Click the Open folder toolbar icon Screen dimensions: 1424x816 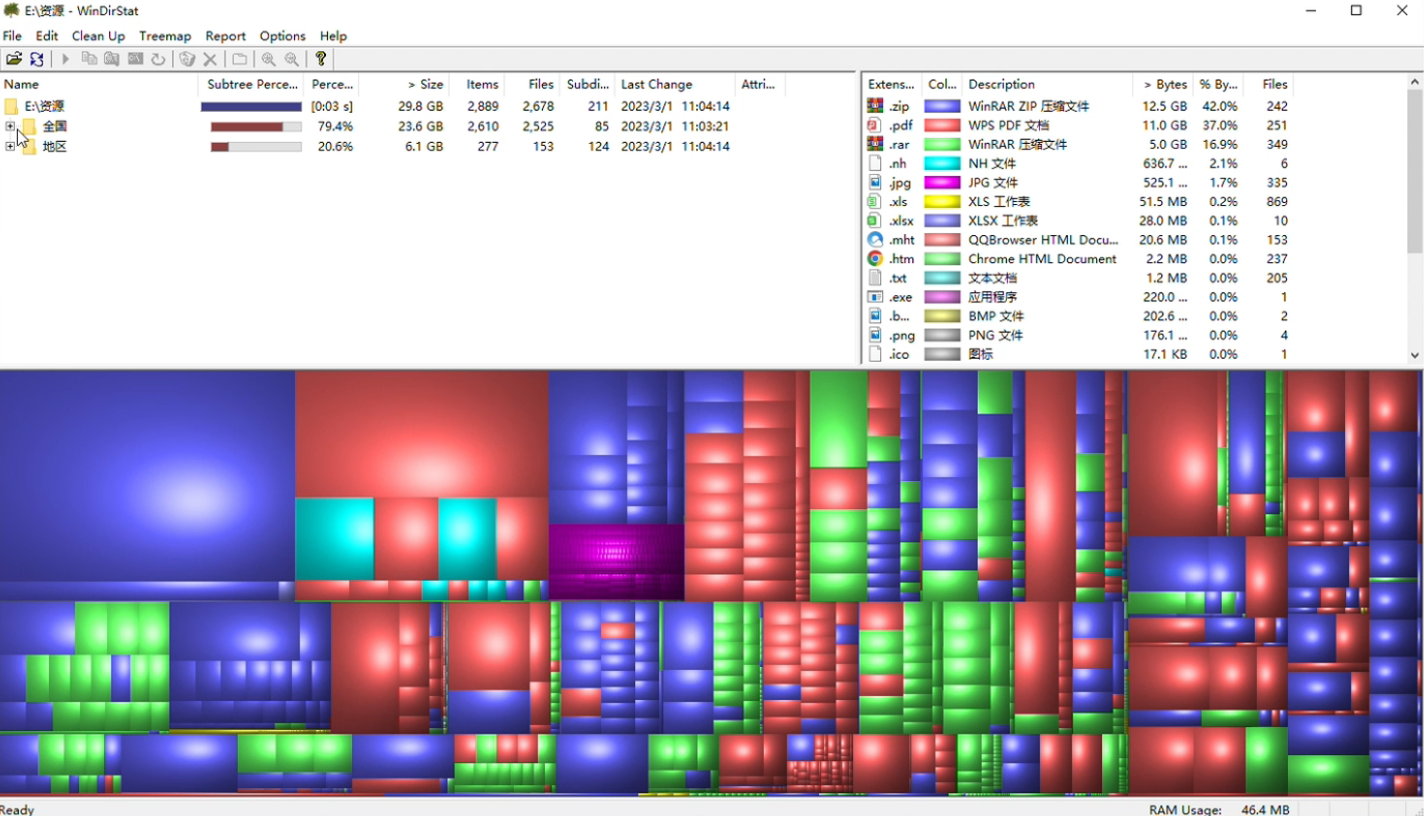14,59
